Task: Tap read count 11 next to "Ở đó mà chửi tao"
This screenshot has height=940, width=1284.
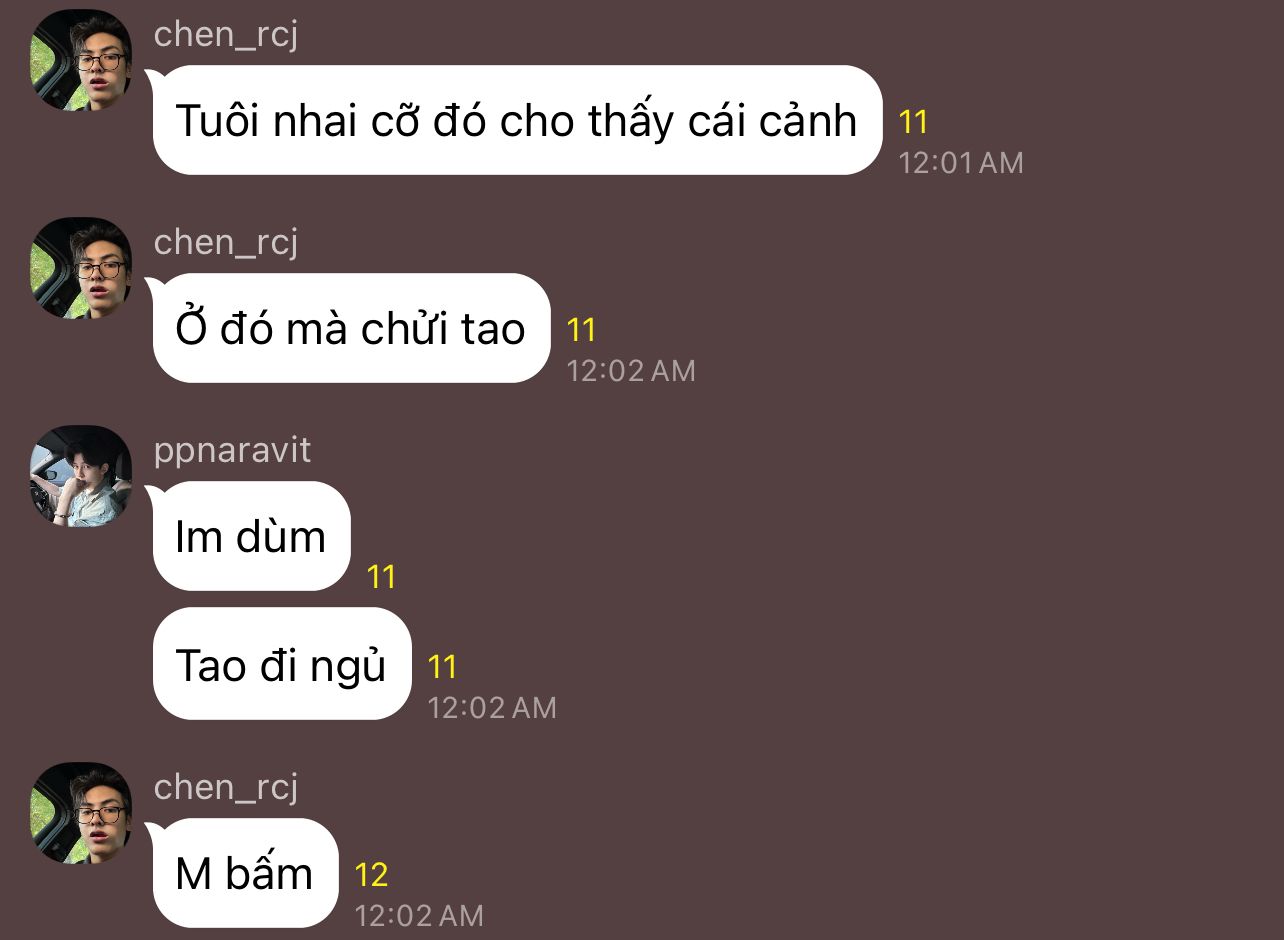Action: pyautogui.click(x=581, y=330)
